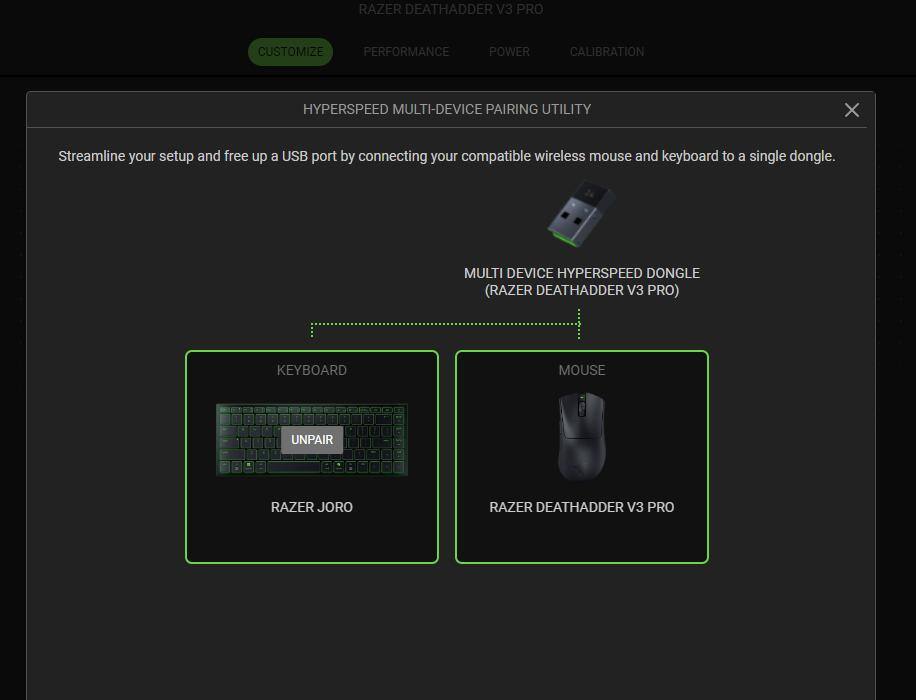Open the Power tab
This screenshot has height=700, width=916.
point(509,52)
